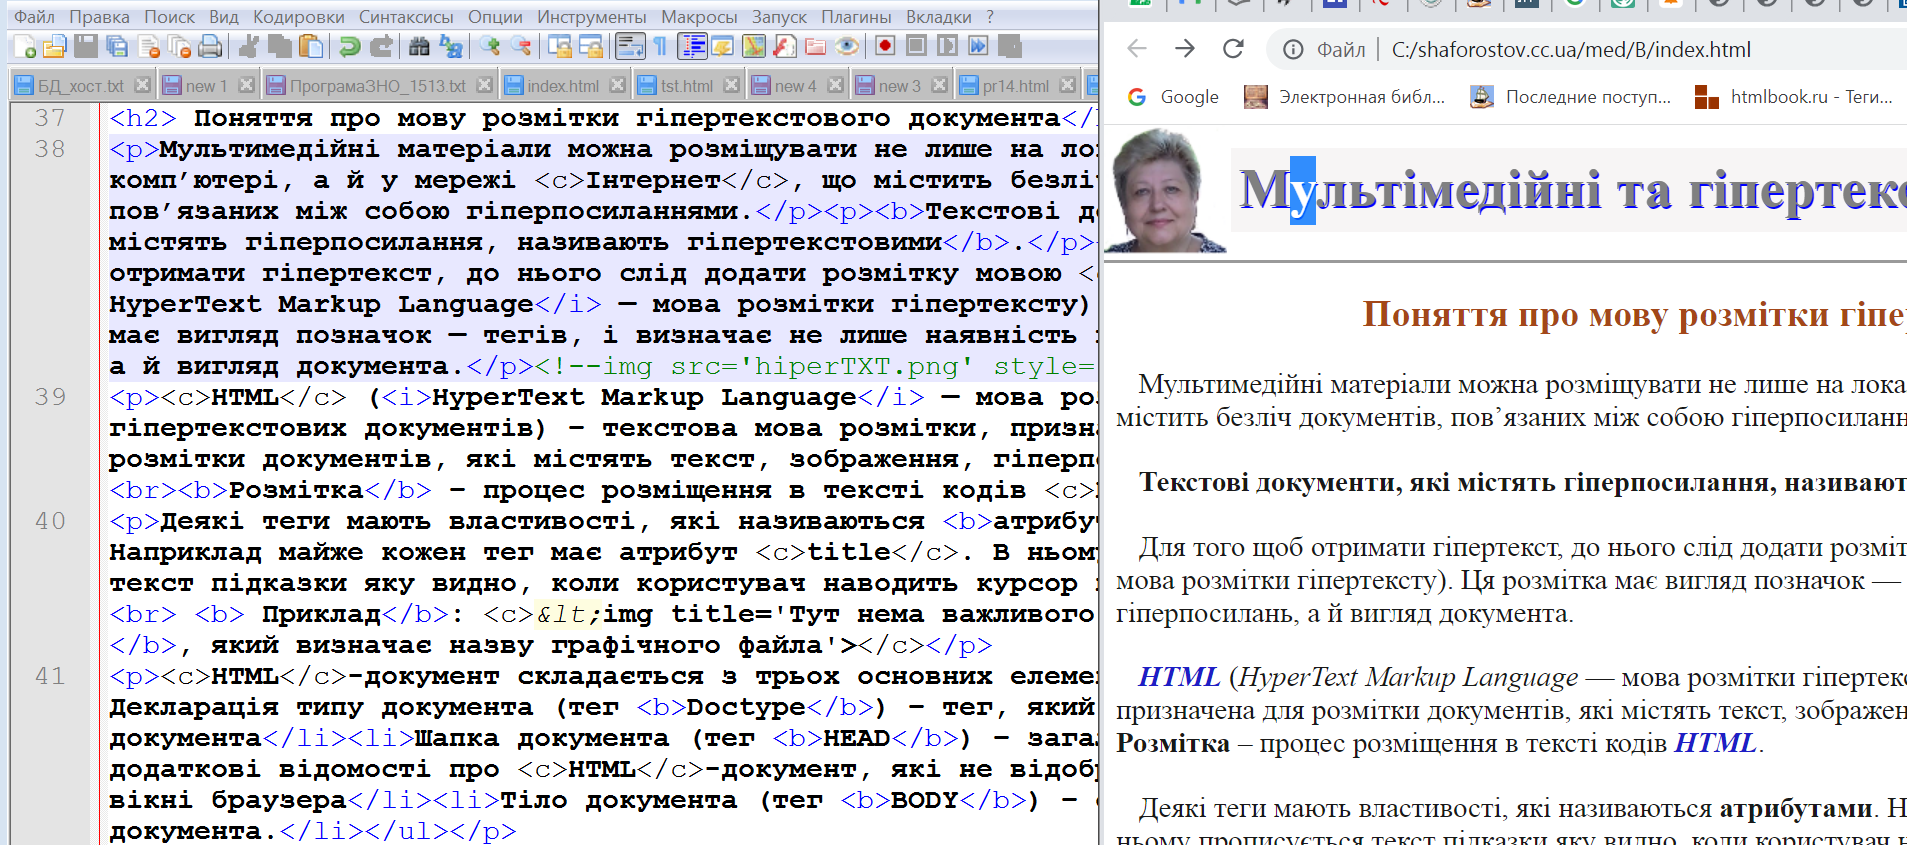The image size is (1907, 845).
Task: Click the Save All icon
Action: pos(117,46)
